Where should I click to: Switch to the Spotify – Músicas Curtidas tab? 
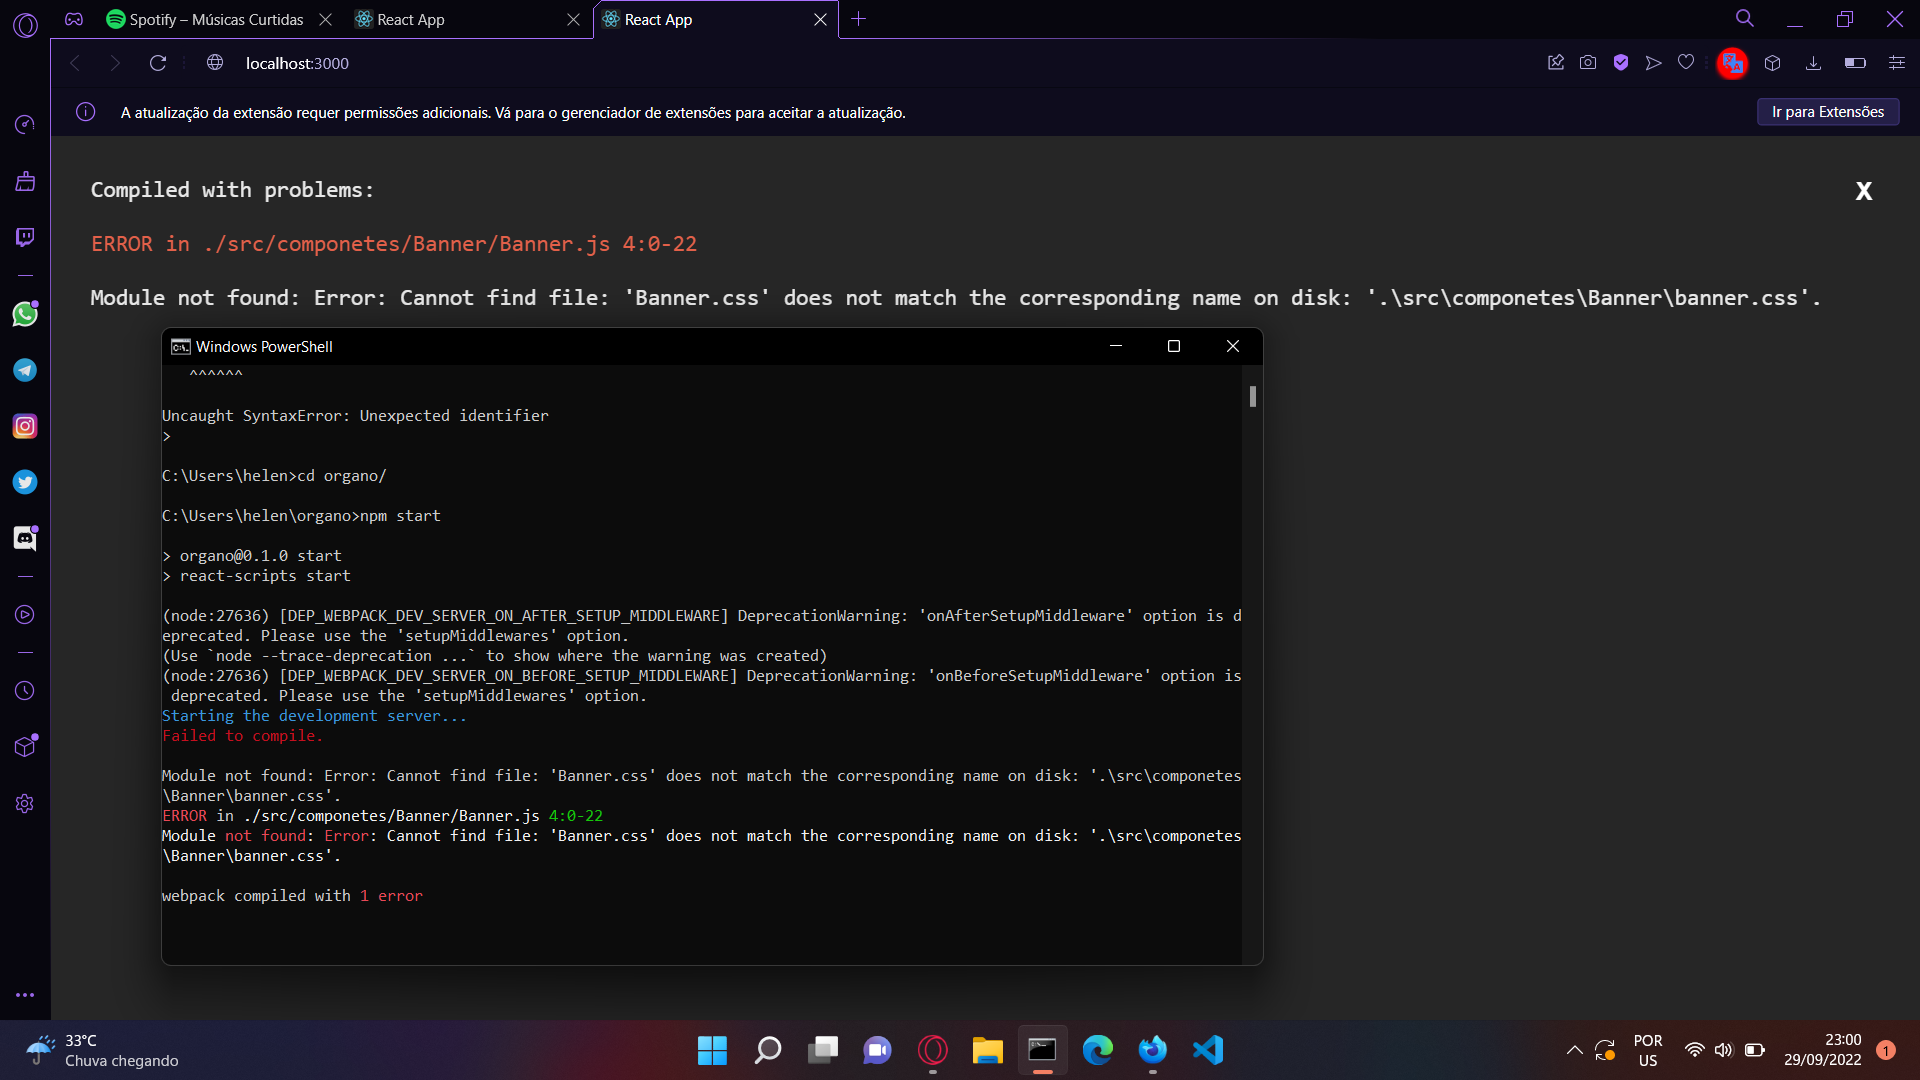click(205, 19)
